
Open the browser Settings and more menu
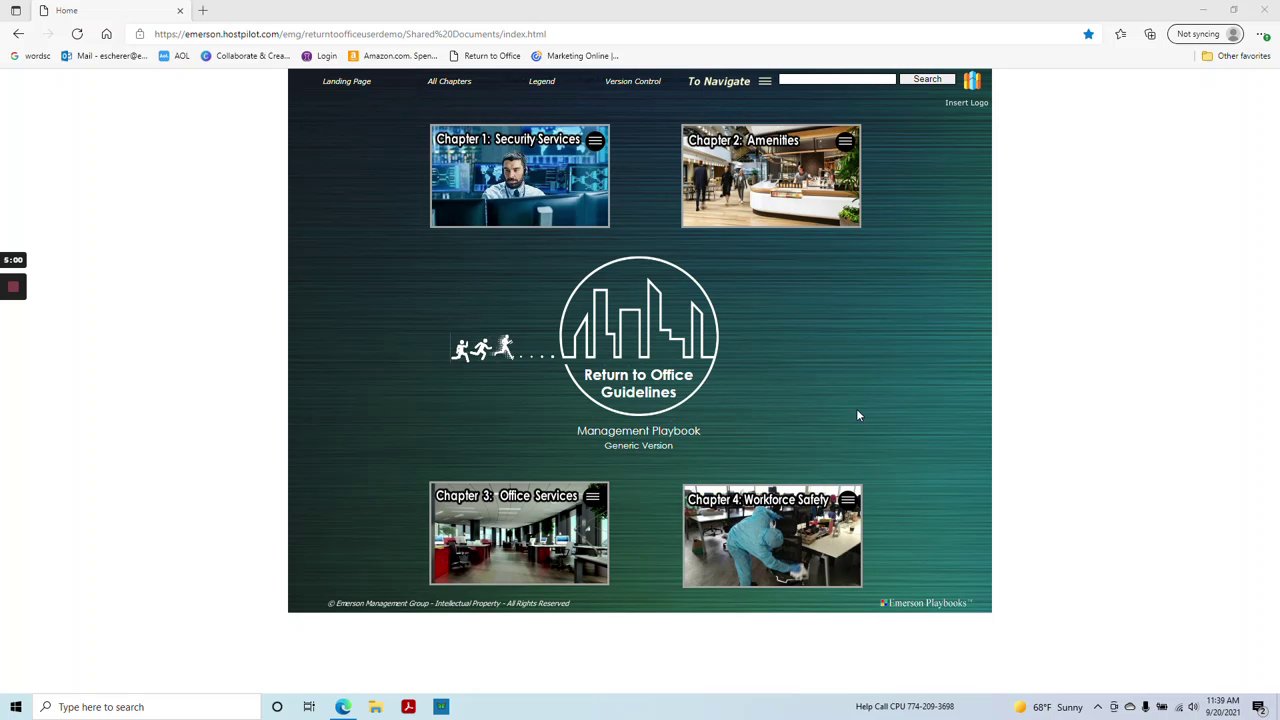(1262, 34)
